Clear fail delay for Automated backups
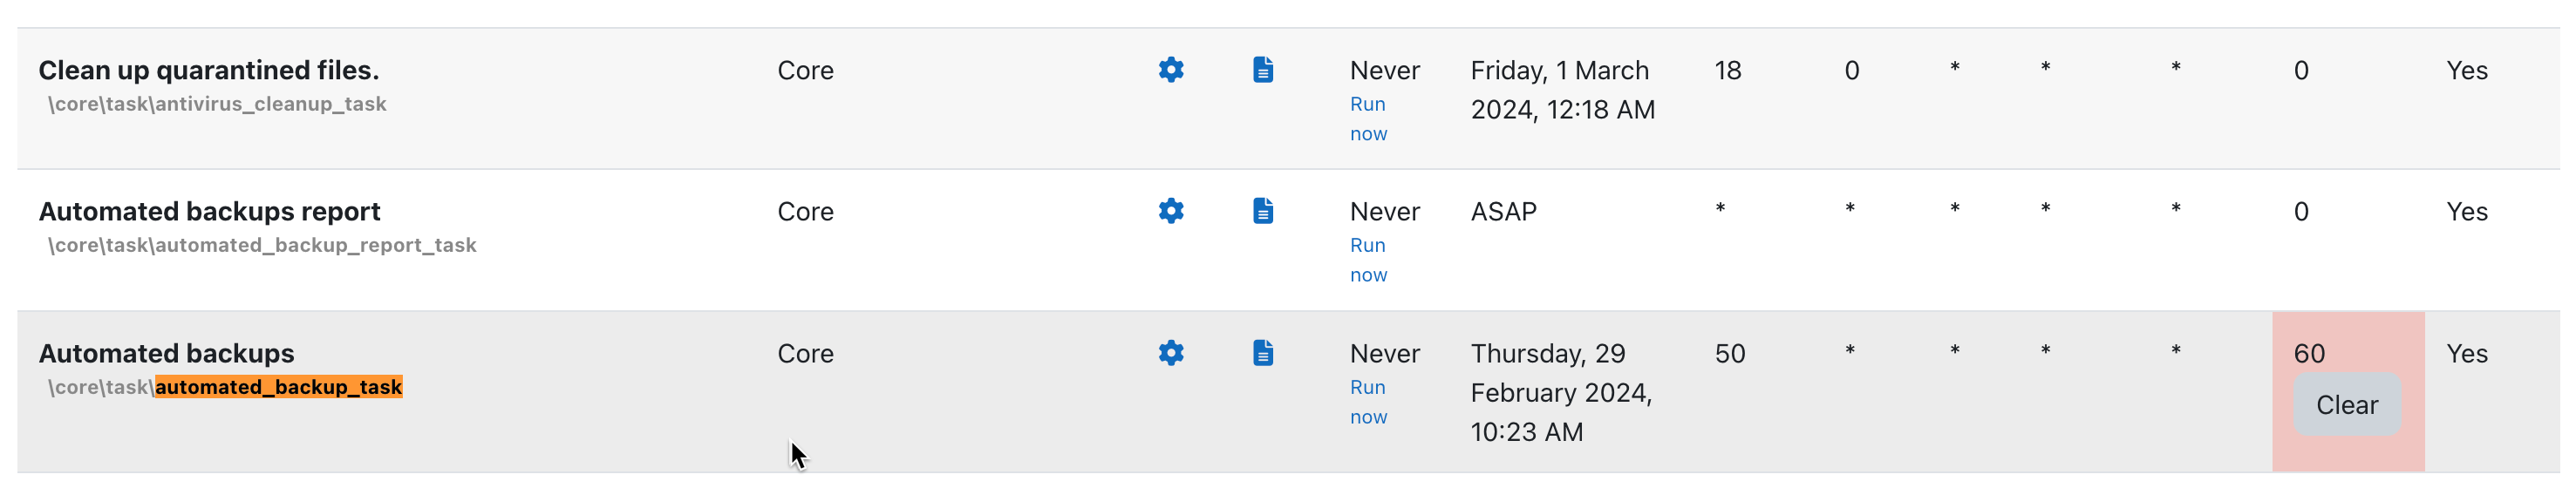Screen dimensions: 2576x488 [2346, 405]
